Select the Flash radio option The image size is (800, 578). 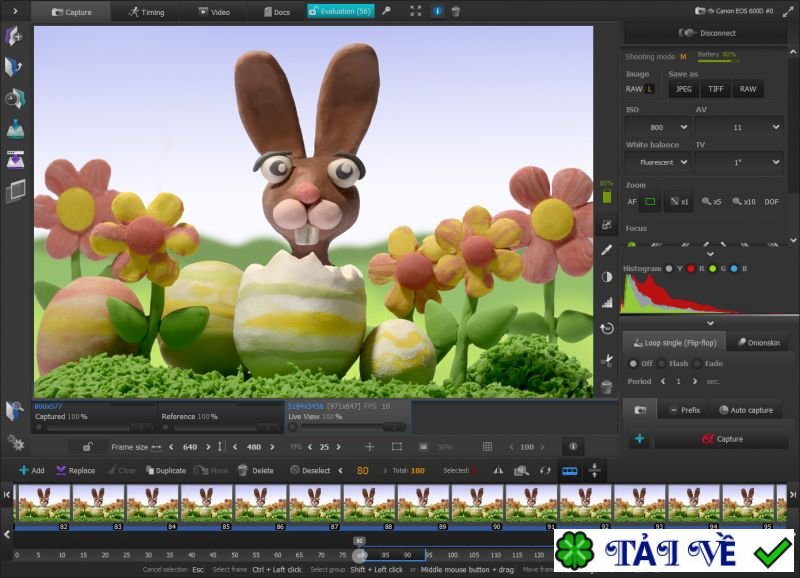click(x=661, y=364)
